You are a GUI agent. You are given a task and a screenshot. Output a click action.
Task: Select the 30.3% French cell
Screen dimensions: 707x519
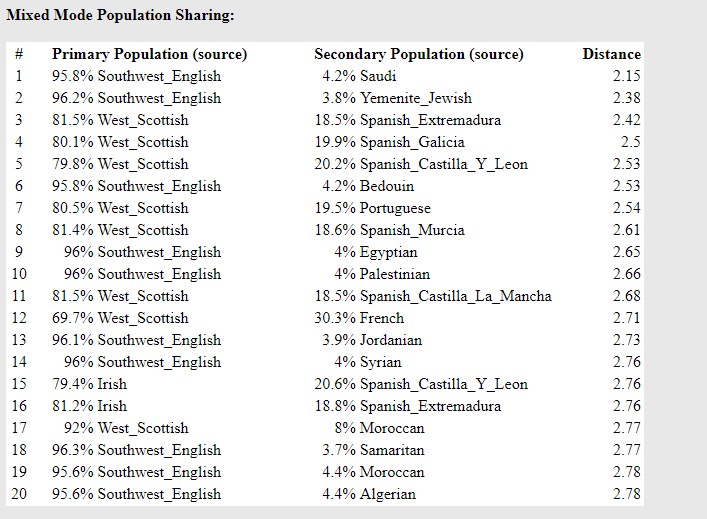pos(359,318)
